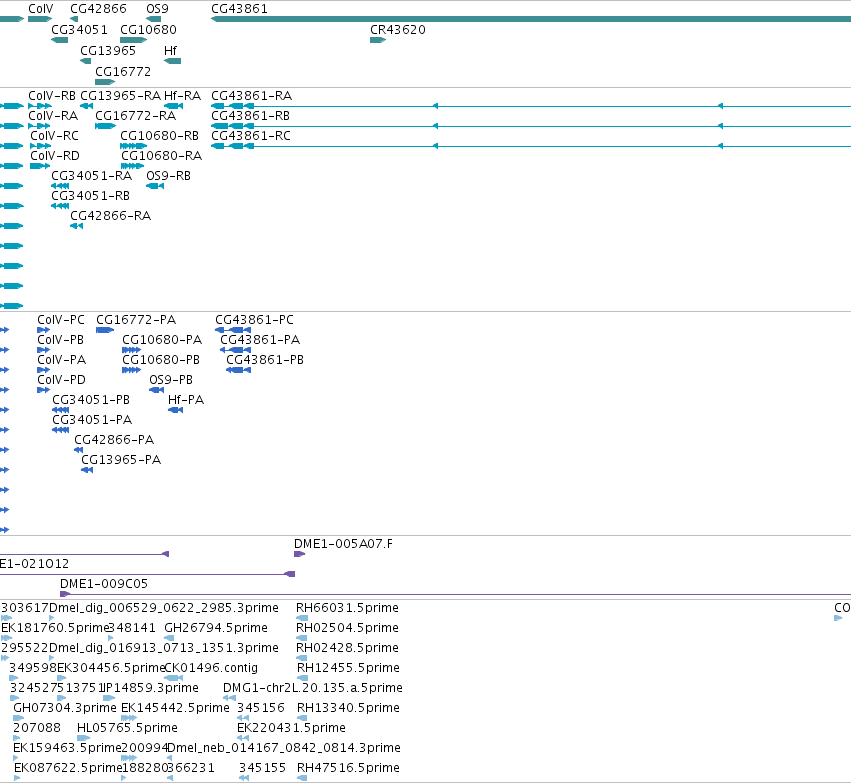Select the DME1-005A07.F feature

click(299, 554)
